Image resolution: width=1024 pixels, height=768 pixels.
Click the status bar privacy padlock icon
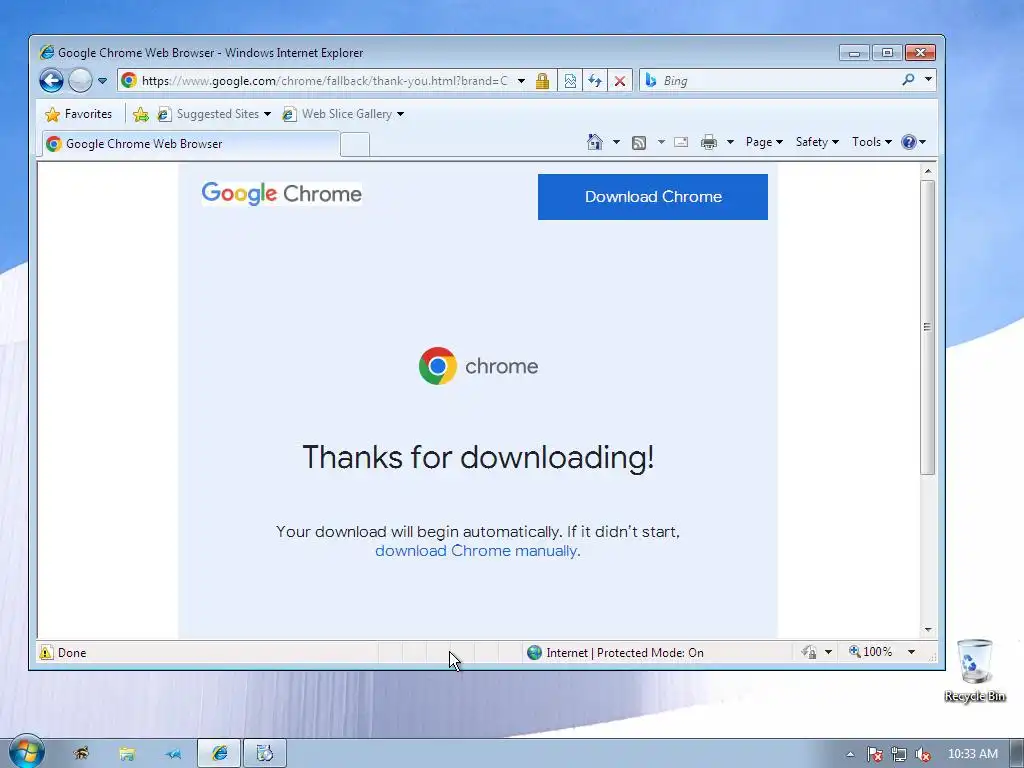coord(809,652)
